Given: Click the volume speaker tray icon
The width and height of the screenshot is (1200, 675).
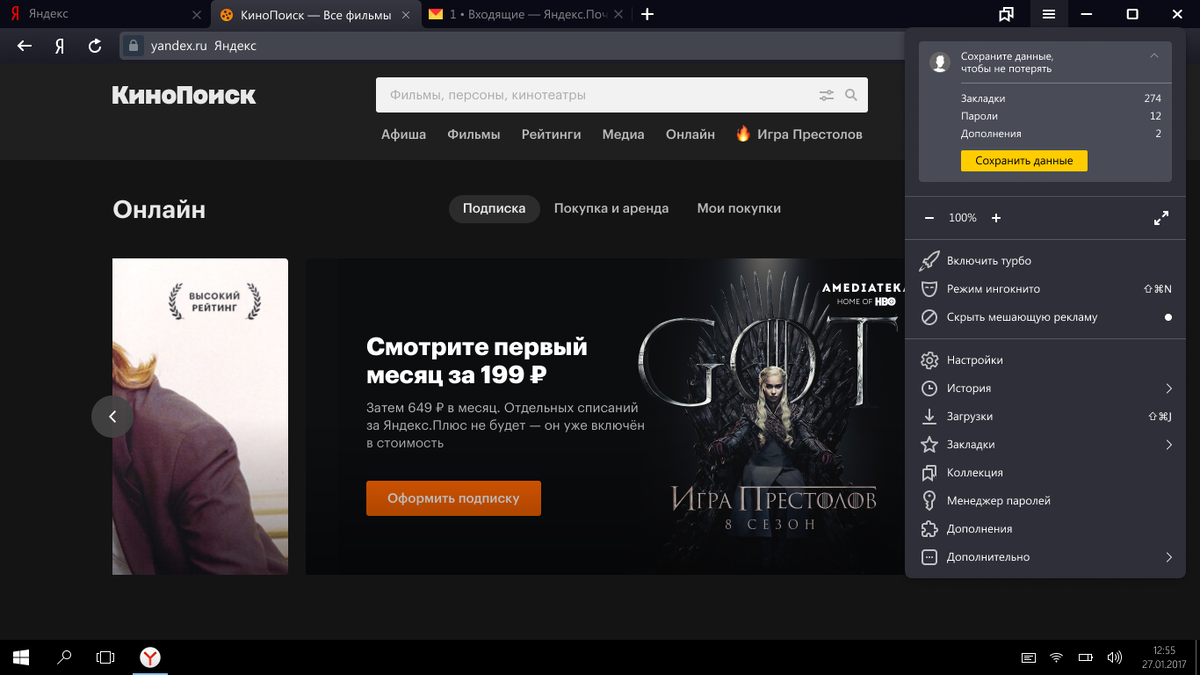Looking at the screenshot, I should click(x=1114, y=657).
